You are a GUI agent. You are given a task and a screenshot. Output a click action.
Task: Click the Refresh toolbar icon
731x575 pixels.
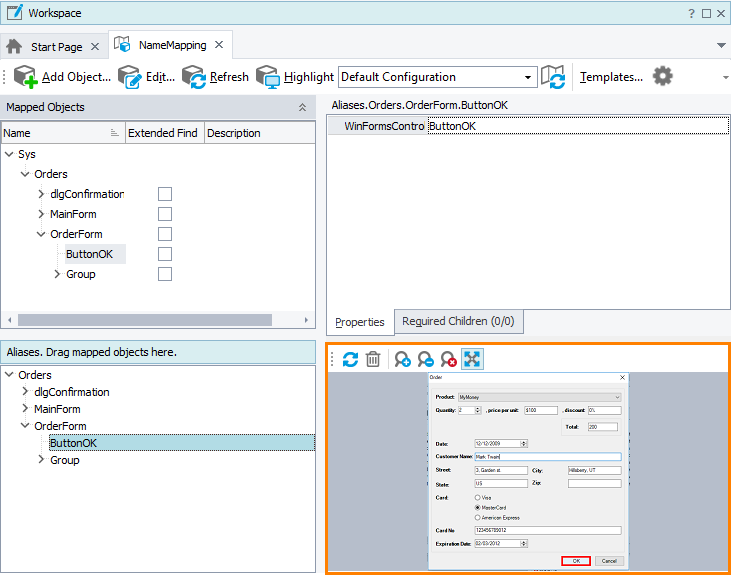(x=194, y=77)
